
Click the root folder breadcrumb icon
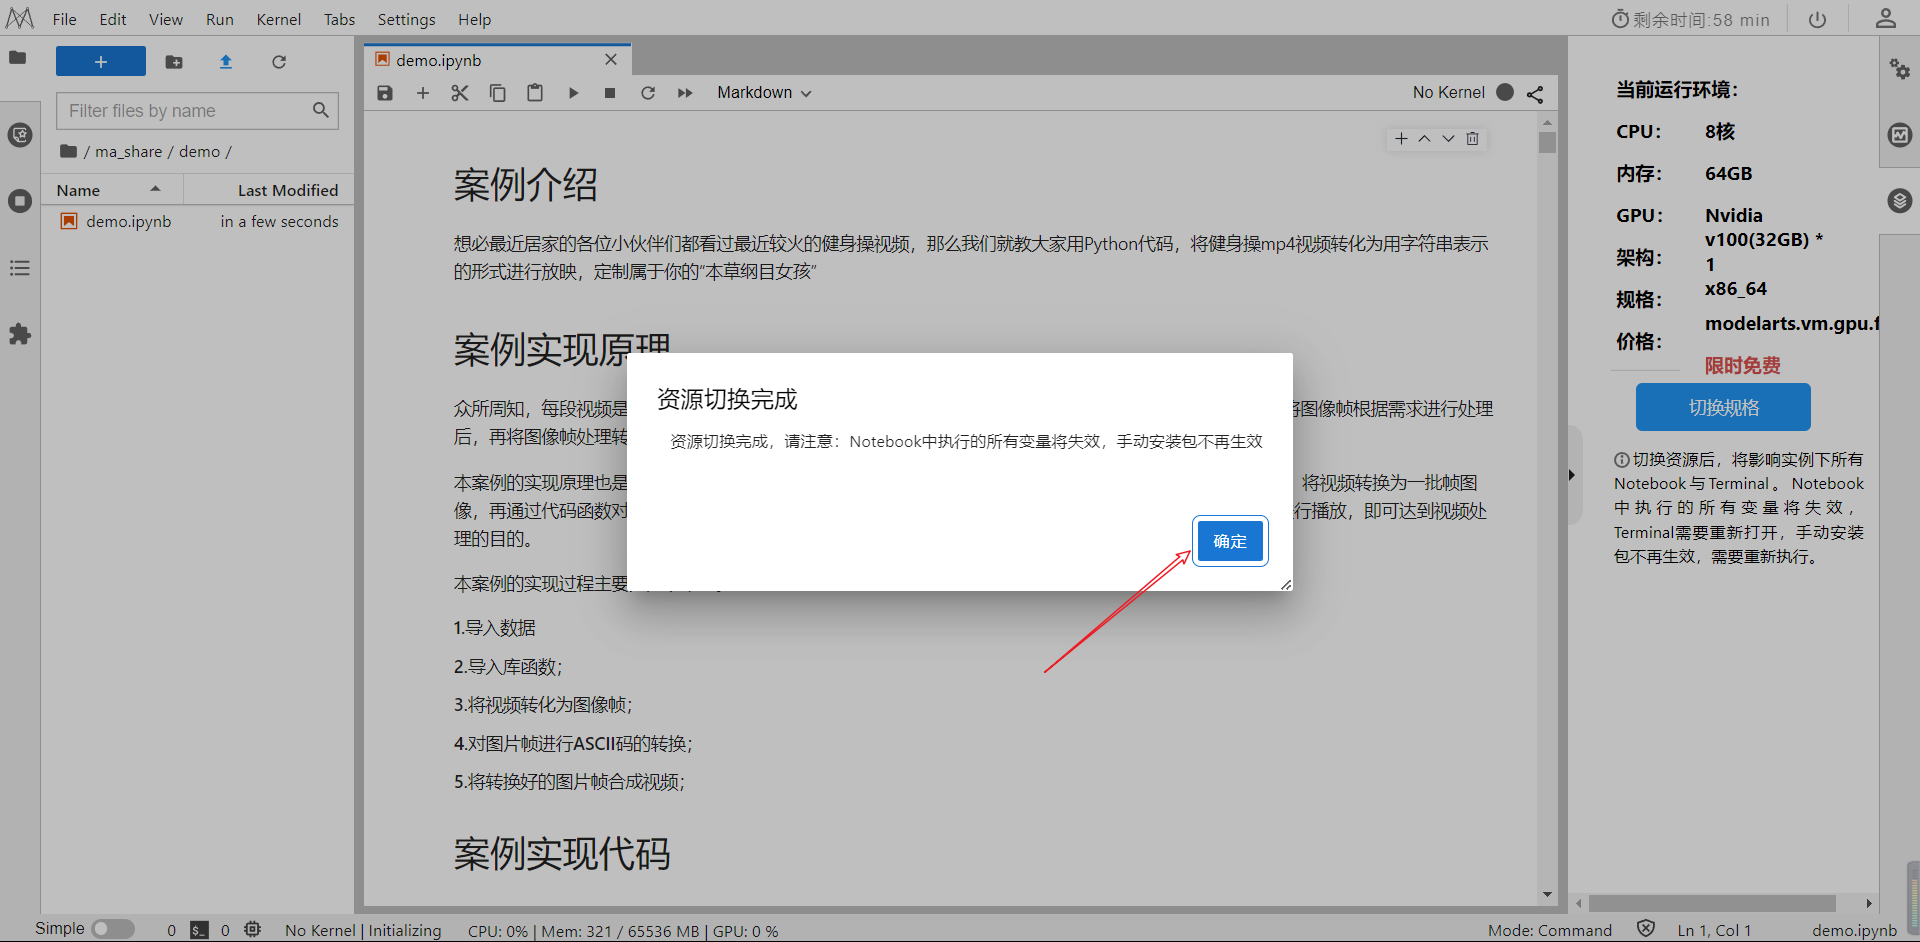click(x=68, y=151)
